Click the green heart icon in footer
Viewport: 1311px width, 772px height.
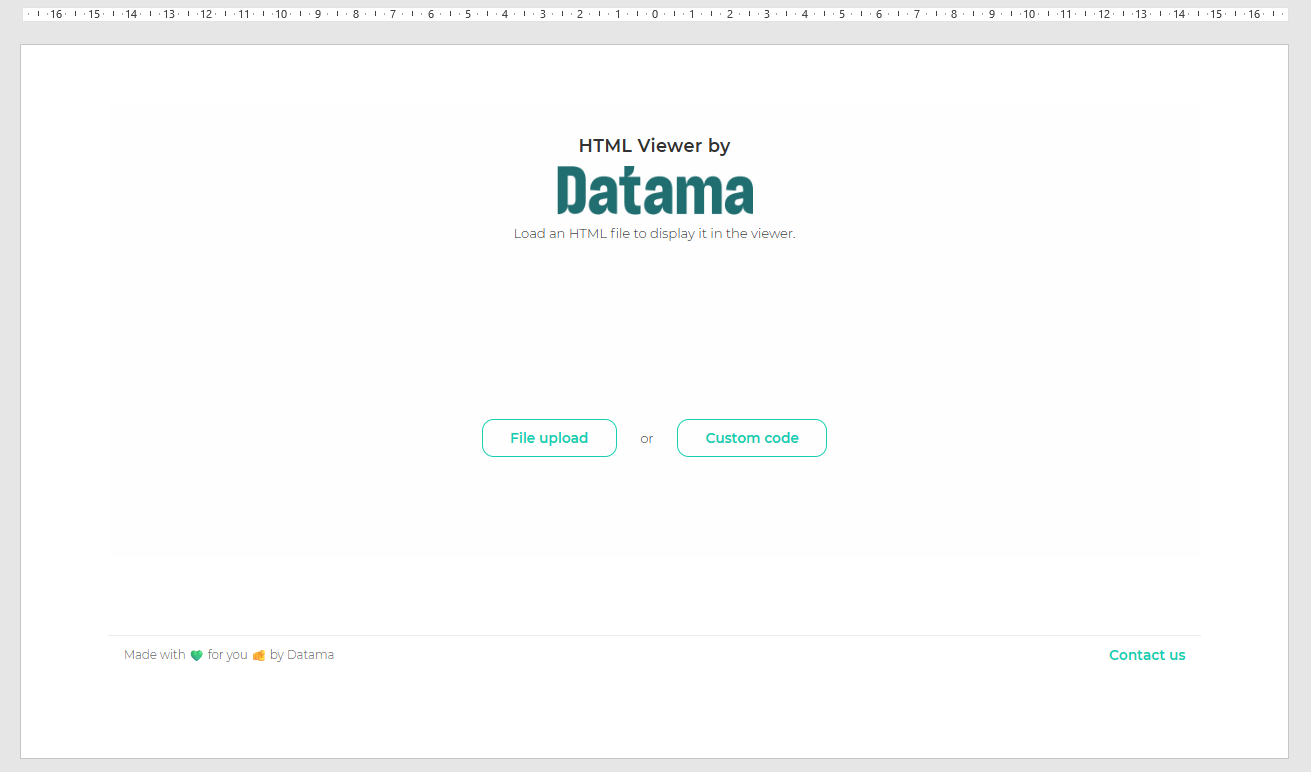point(197,656)
